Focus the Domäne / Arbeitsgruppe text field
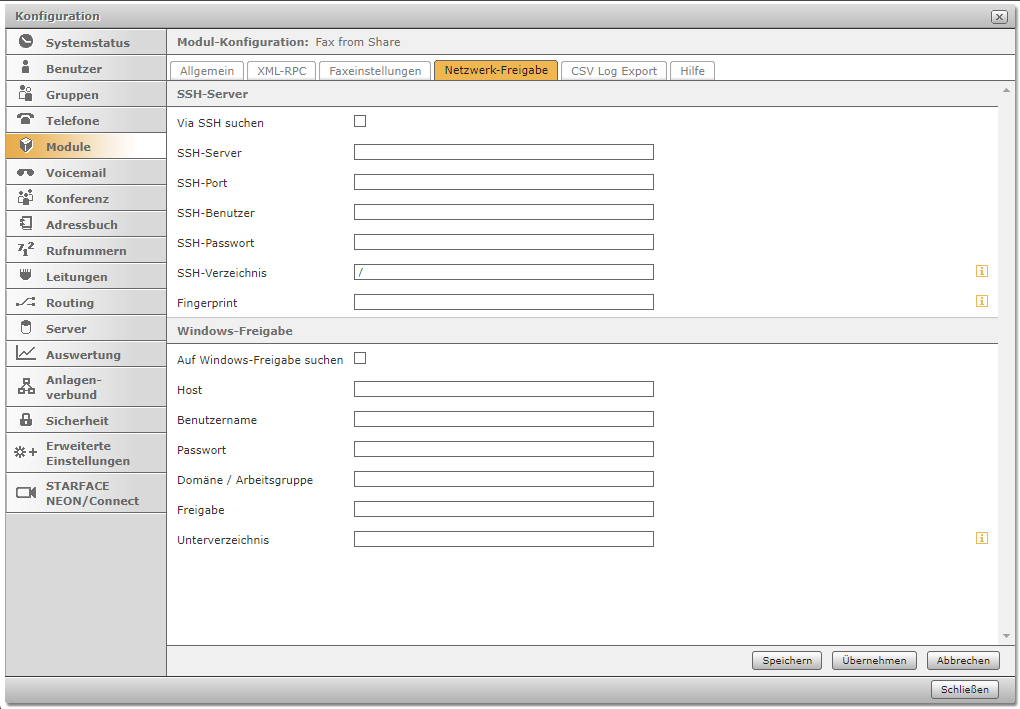 [x=503, y=479]
